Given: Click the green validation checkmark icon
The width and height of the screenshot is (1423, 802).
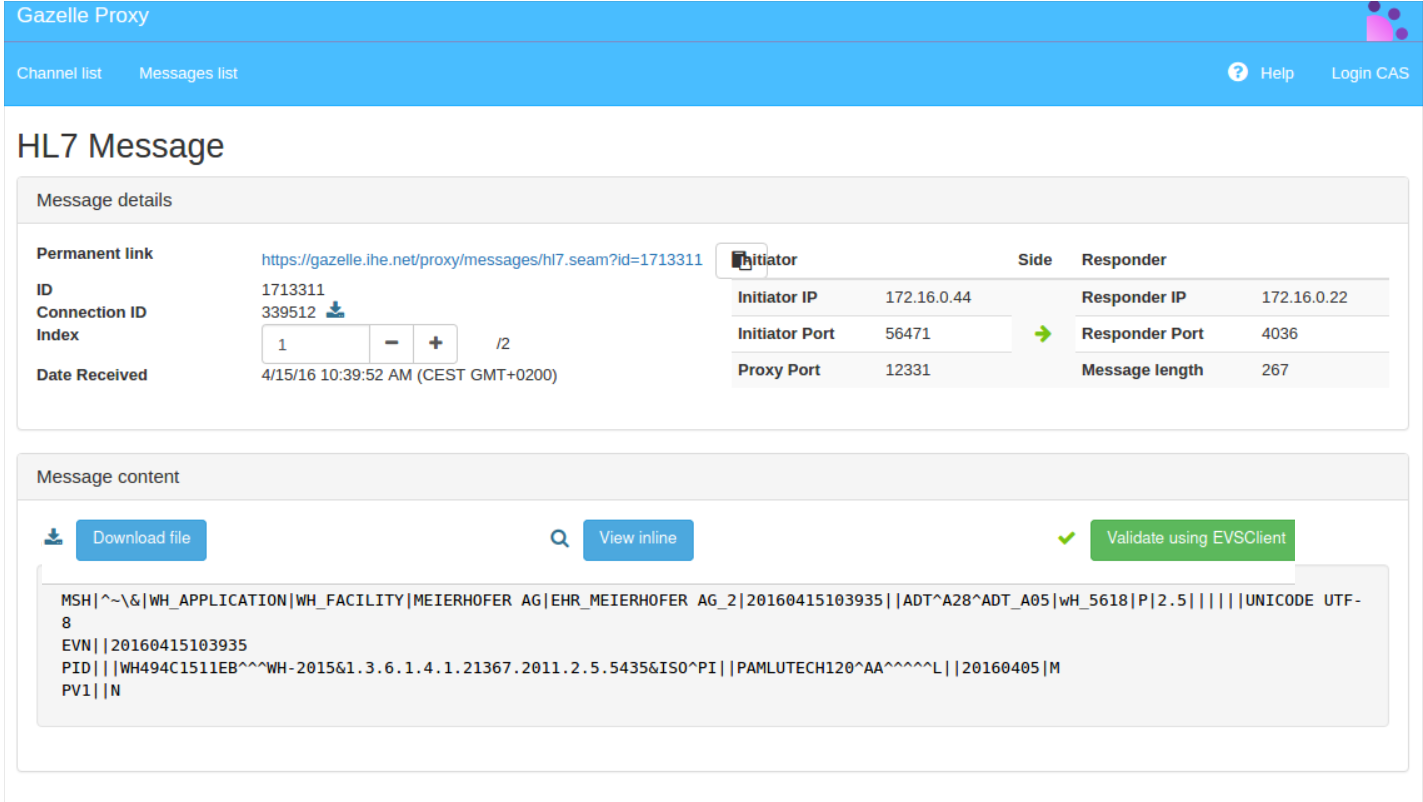Looking at the screenshot, I should (1066, 538).
